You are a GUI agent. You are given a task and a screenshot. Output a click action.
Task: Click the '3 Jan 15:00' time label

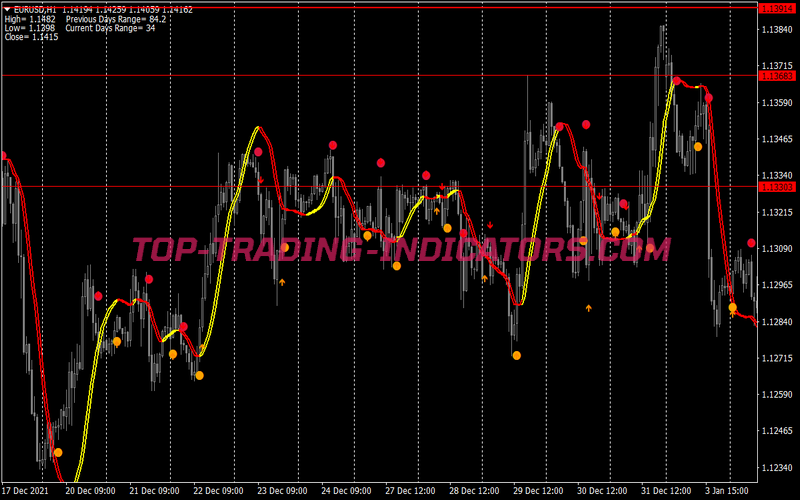tap(728, 491)
